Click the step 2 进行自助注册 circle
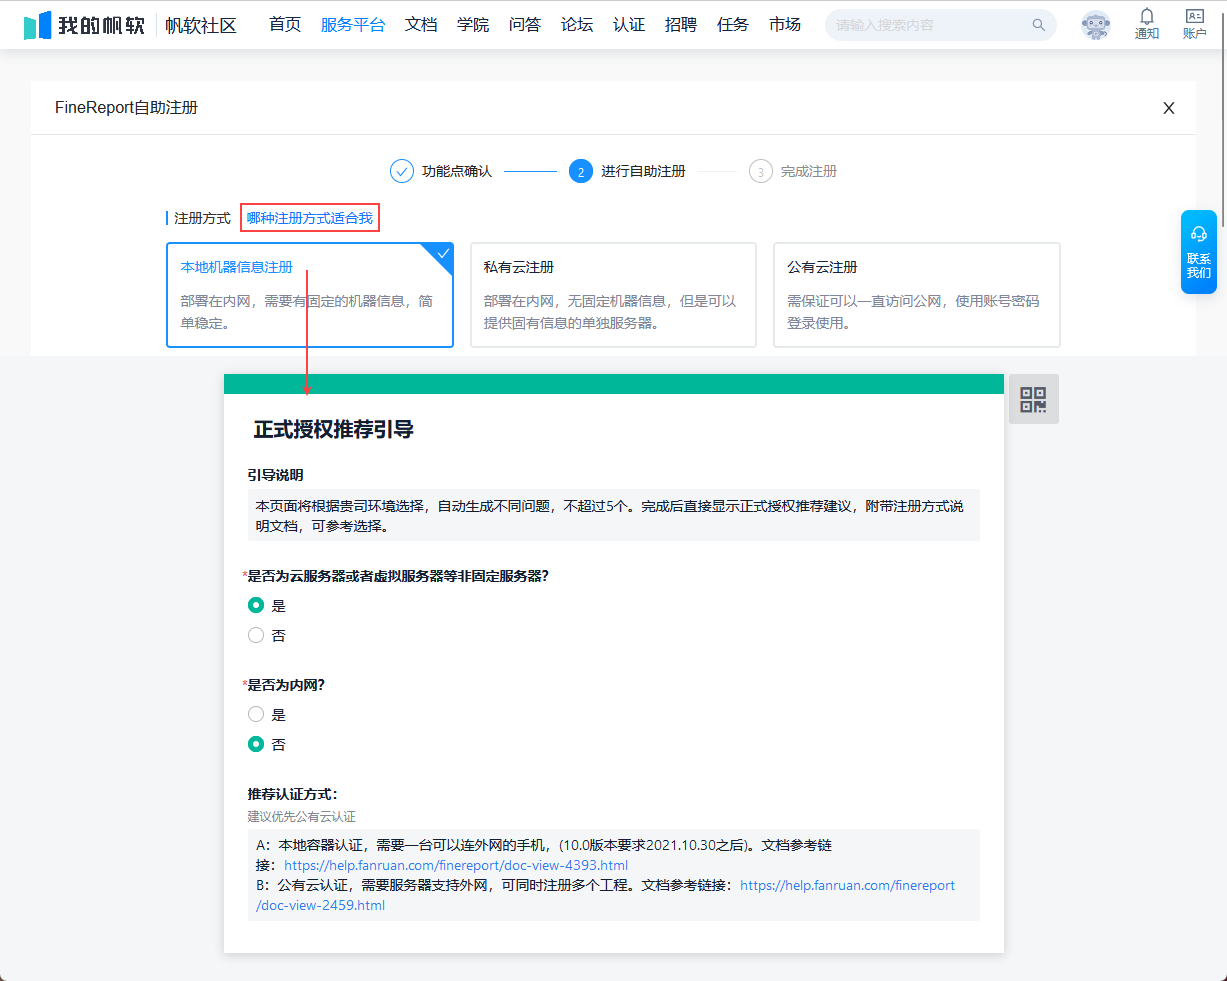 tap(581, 171)
